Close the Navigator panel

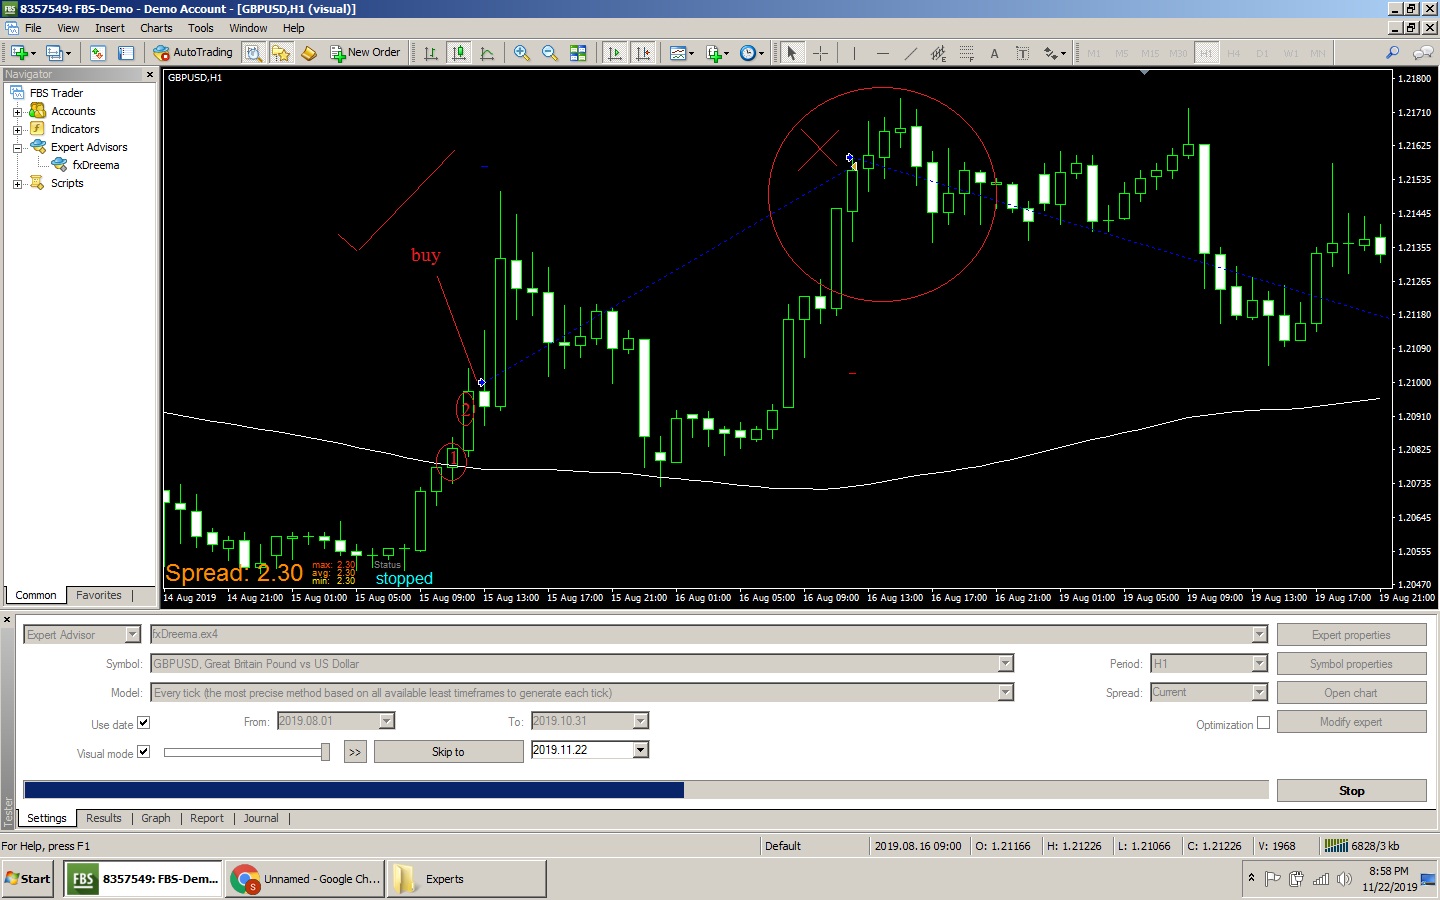(x=150, y=75)
